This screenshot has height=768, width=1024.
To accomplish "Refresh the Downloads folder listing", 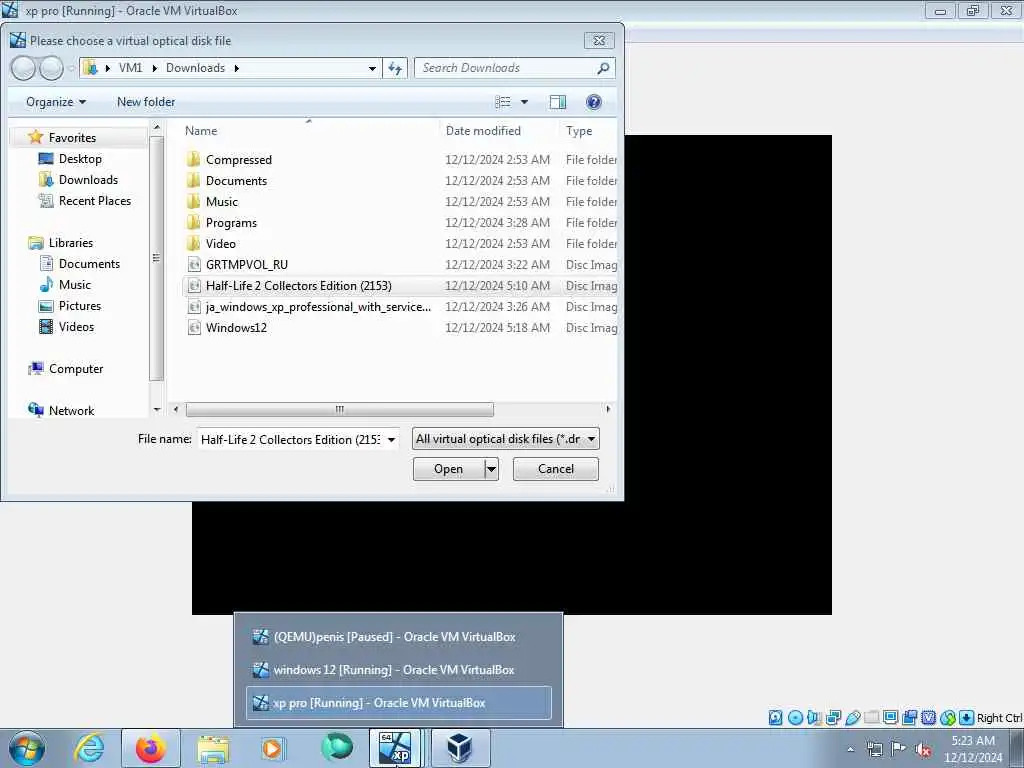I will click(395, 68).
